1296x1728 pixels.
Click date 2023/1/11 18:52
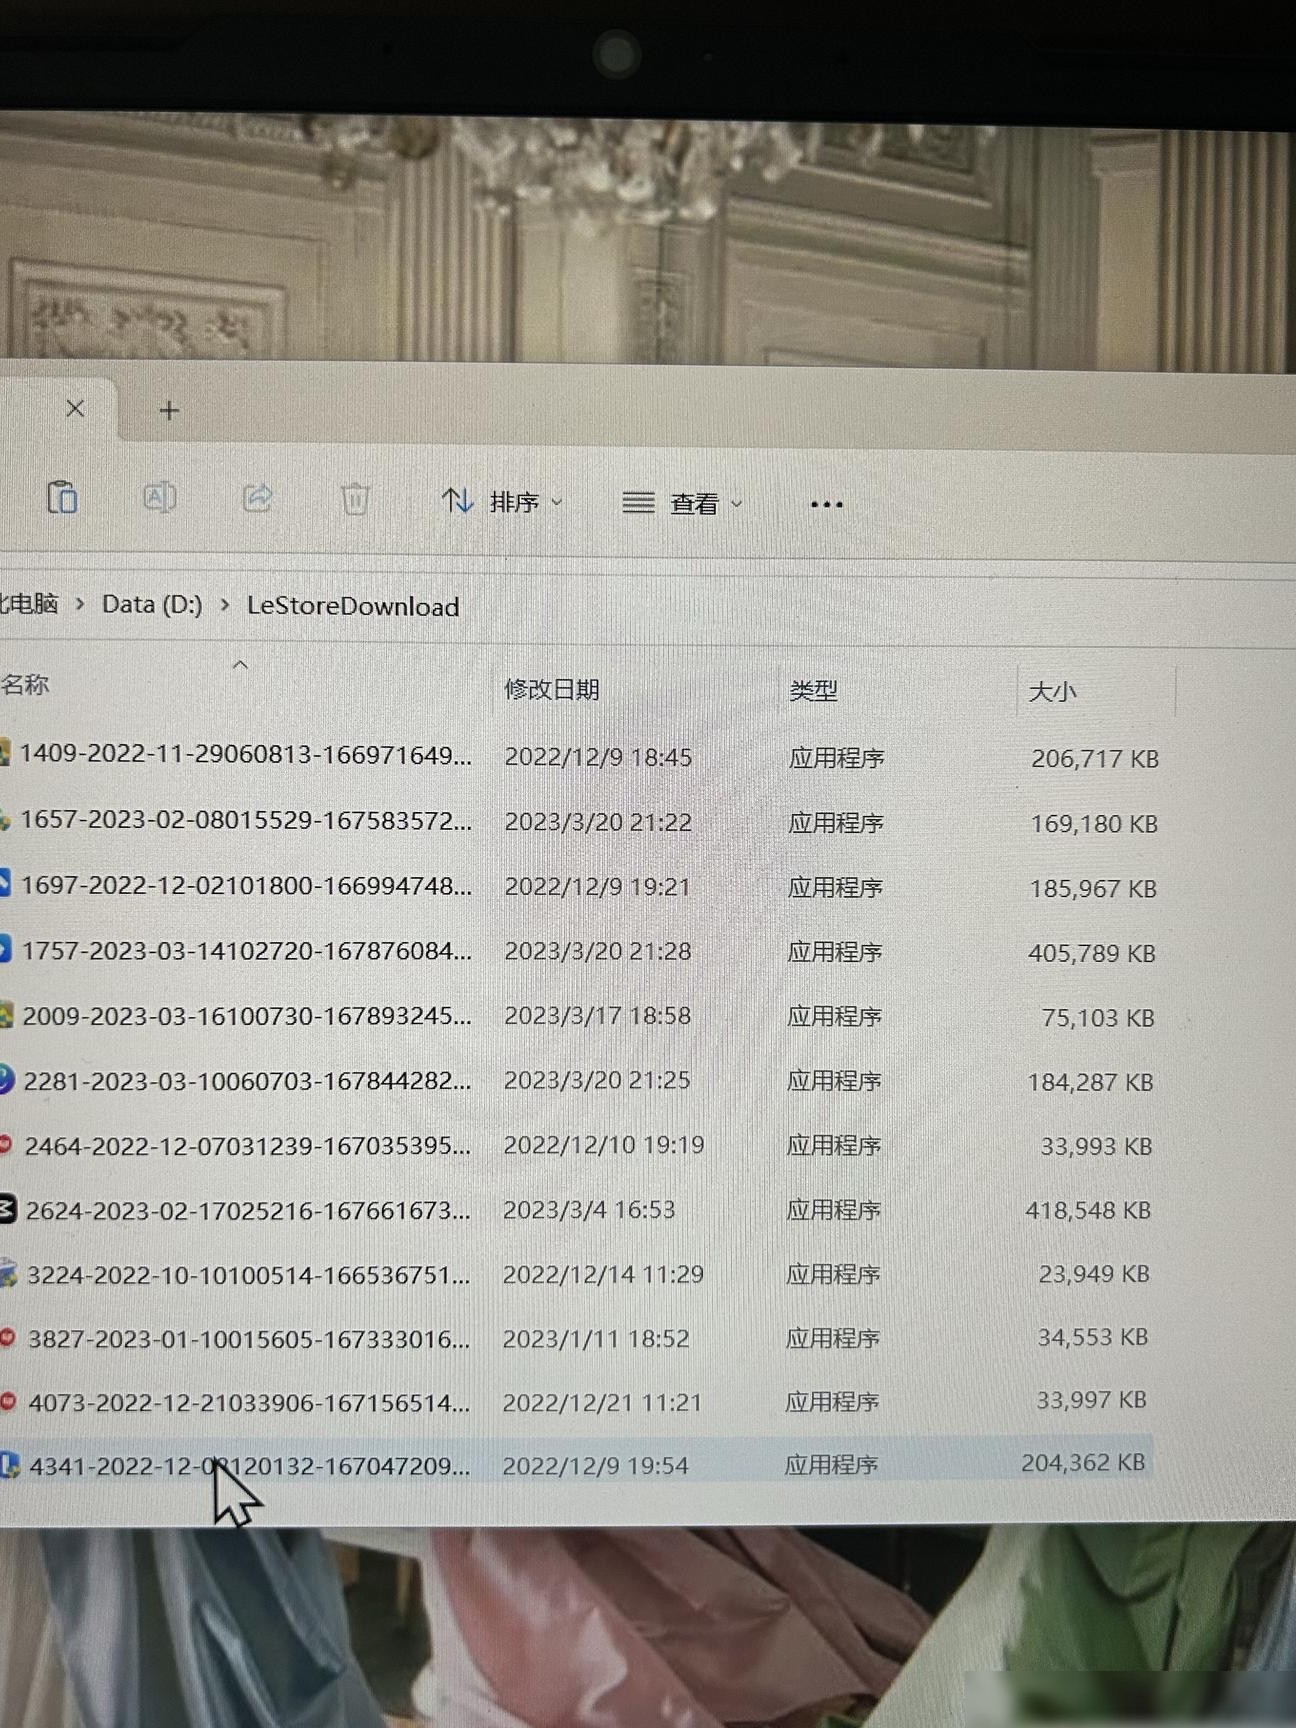click(x=596, y=1339)
